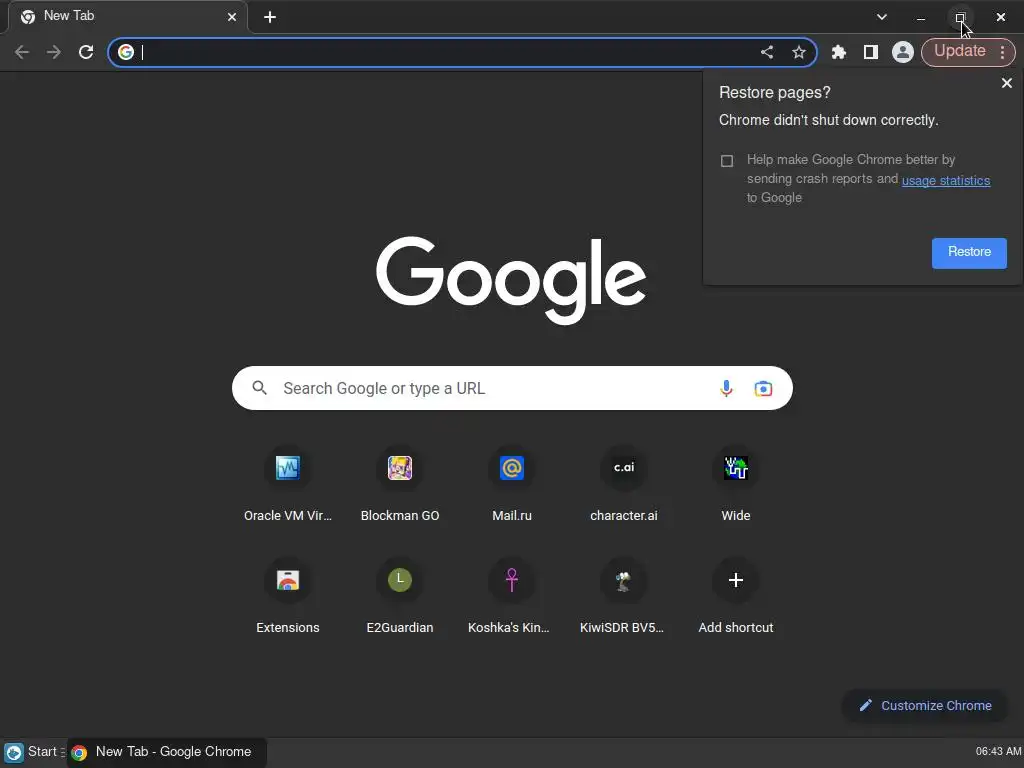Open the profile avatar menu

(903, 52)
